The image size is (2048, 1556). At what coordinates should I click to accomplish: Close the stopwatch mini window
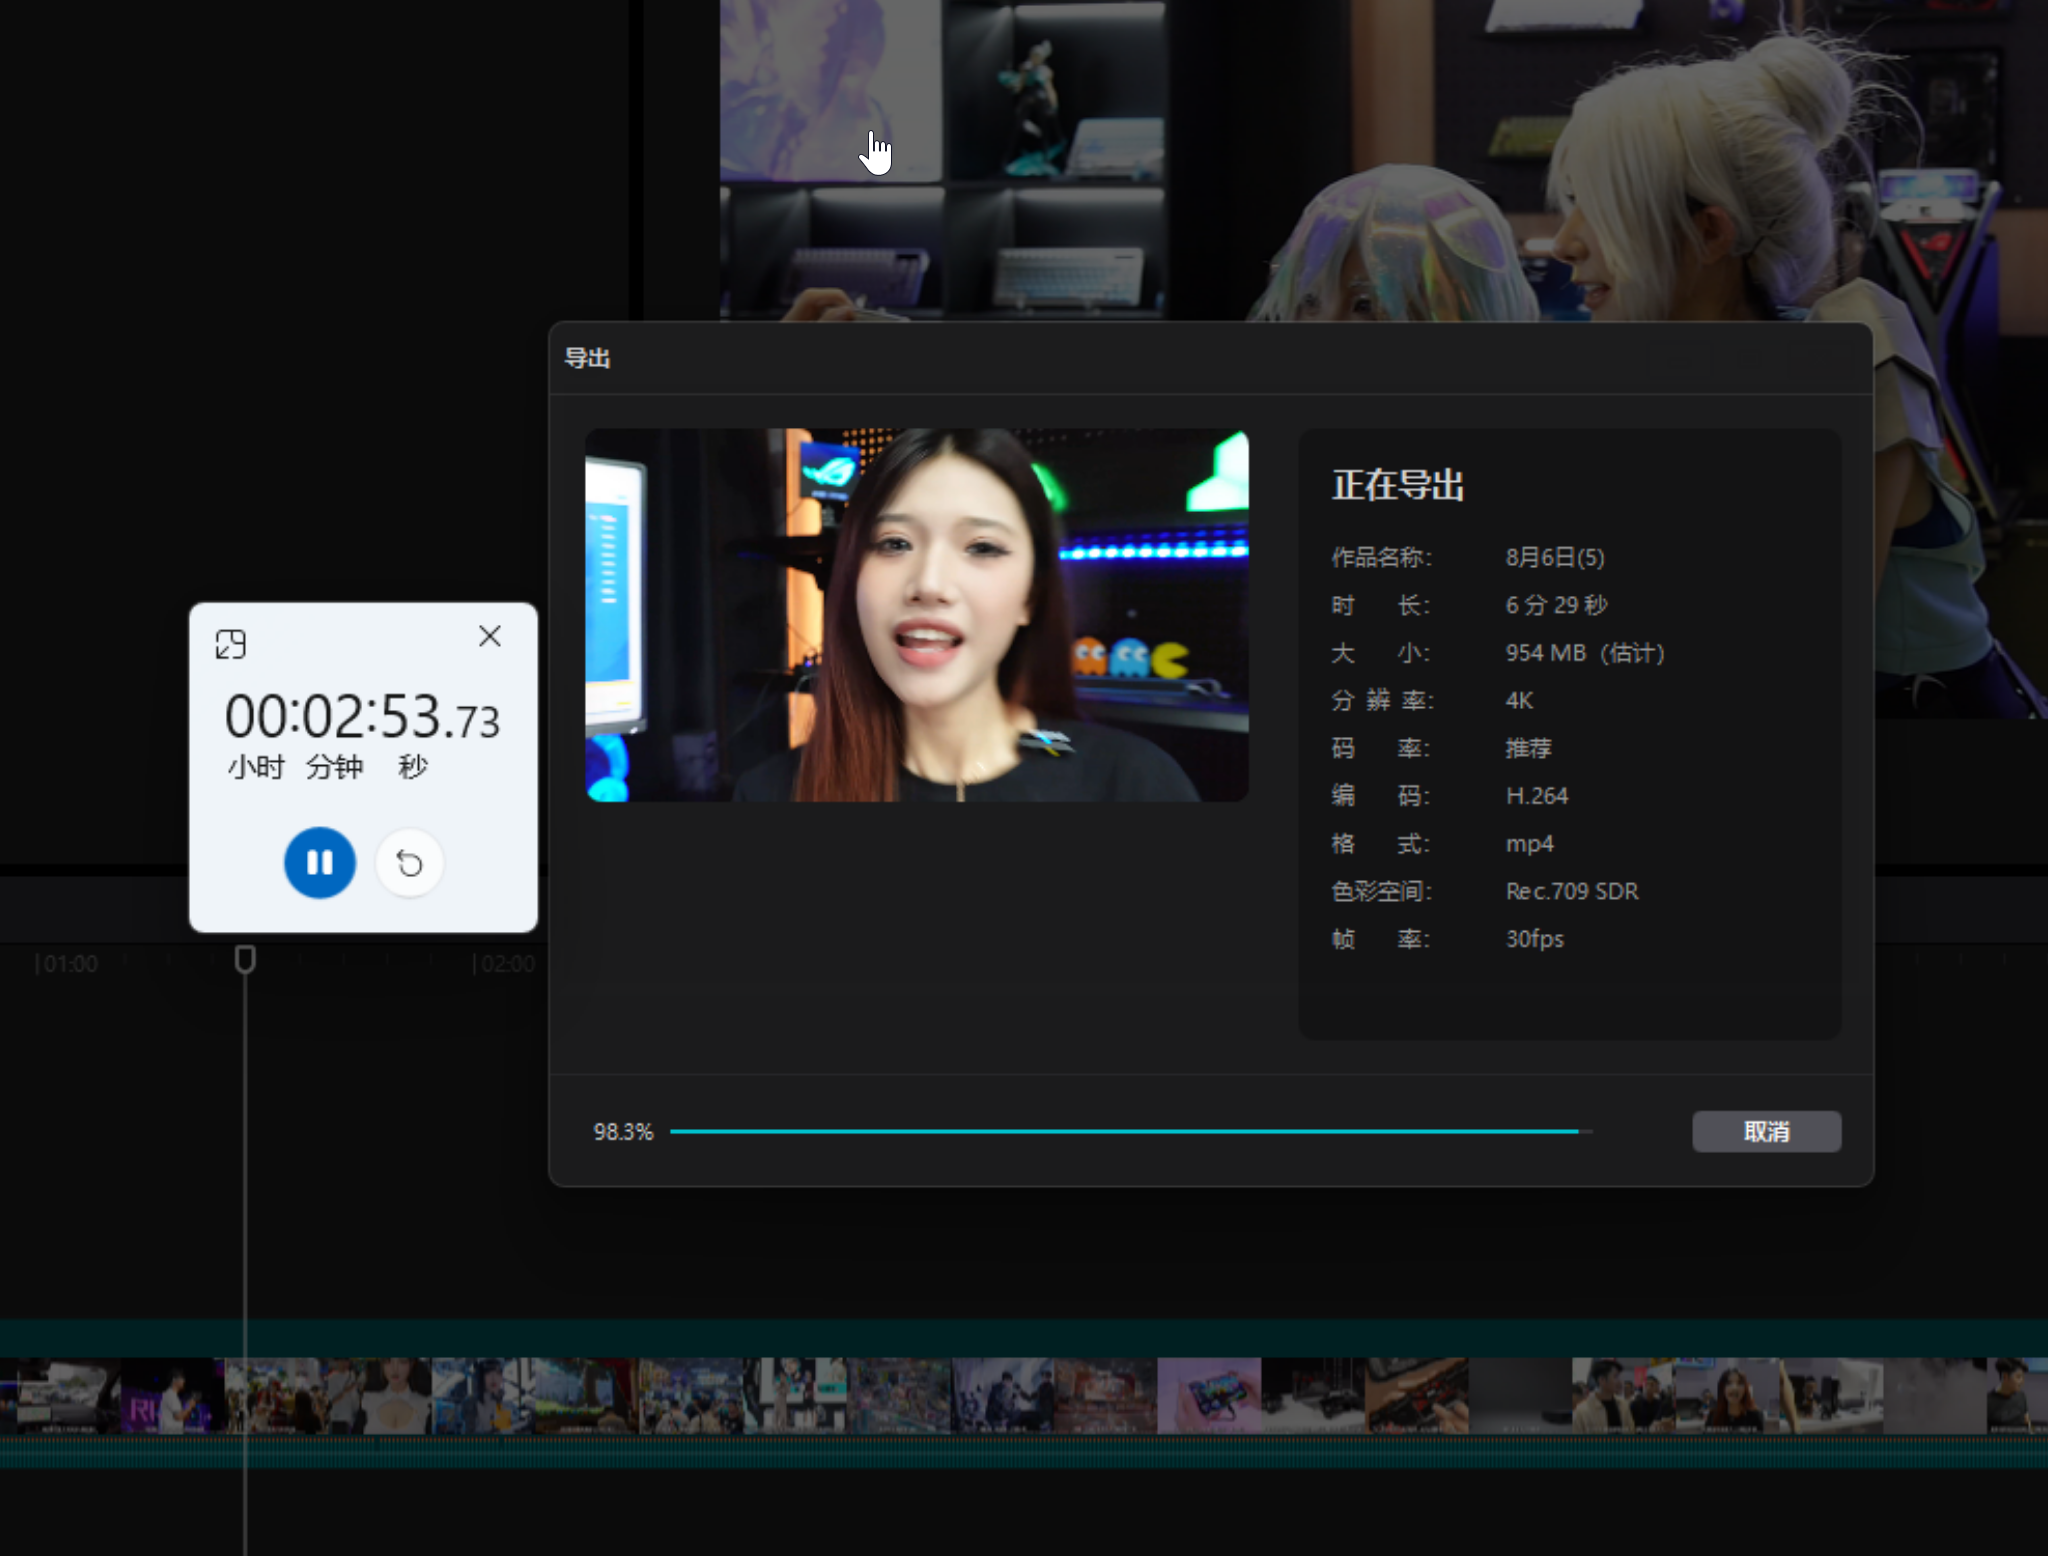(489, 637)
